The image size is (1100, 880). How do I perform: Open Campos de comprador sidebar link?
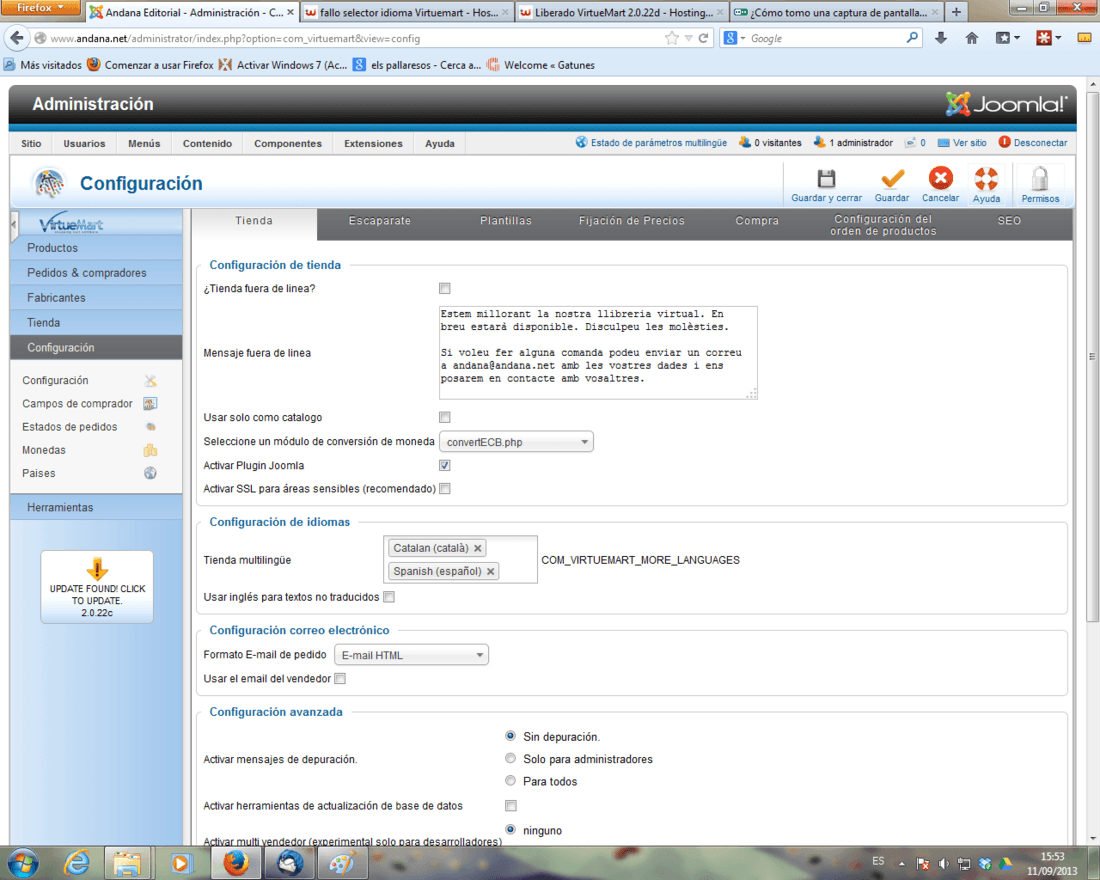click(77, 404)
